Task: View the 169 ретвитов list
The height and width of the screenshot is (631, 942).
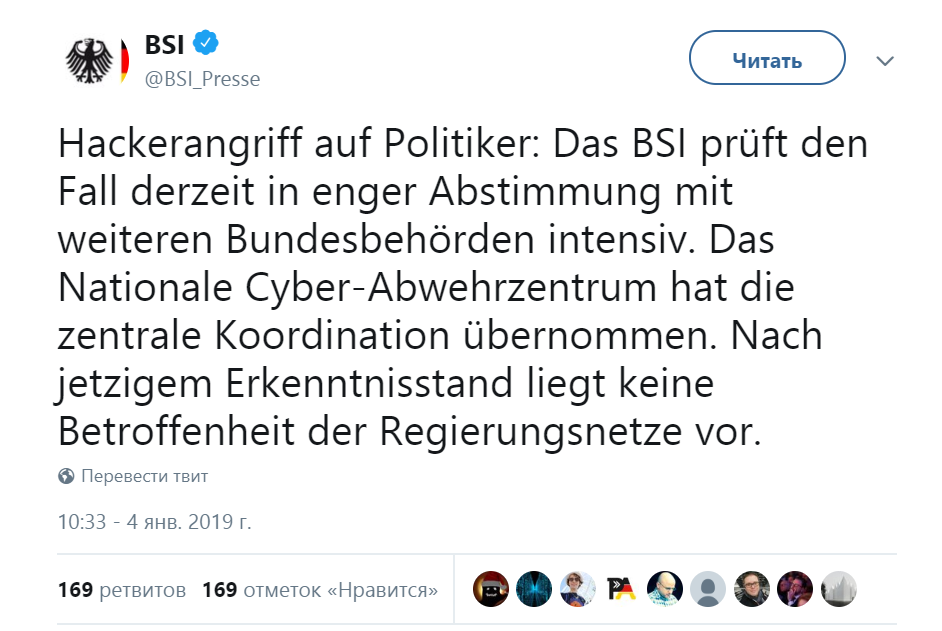Action: pos(122,590)
